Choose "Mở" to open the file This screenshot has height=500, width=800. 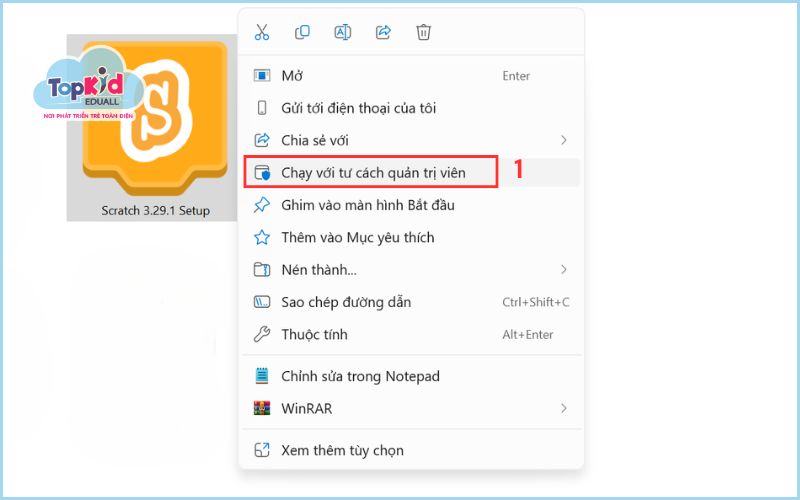411,76
